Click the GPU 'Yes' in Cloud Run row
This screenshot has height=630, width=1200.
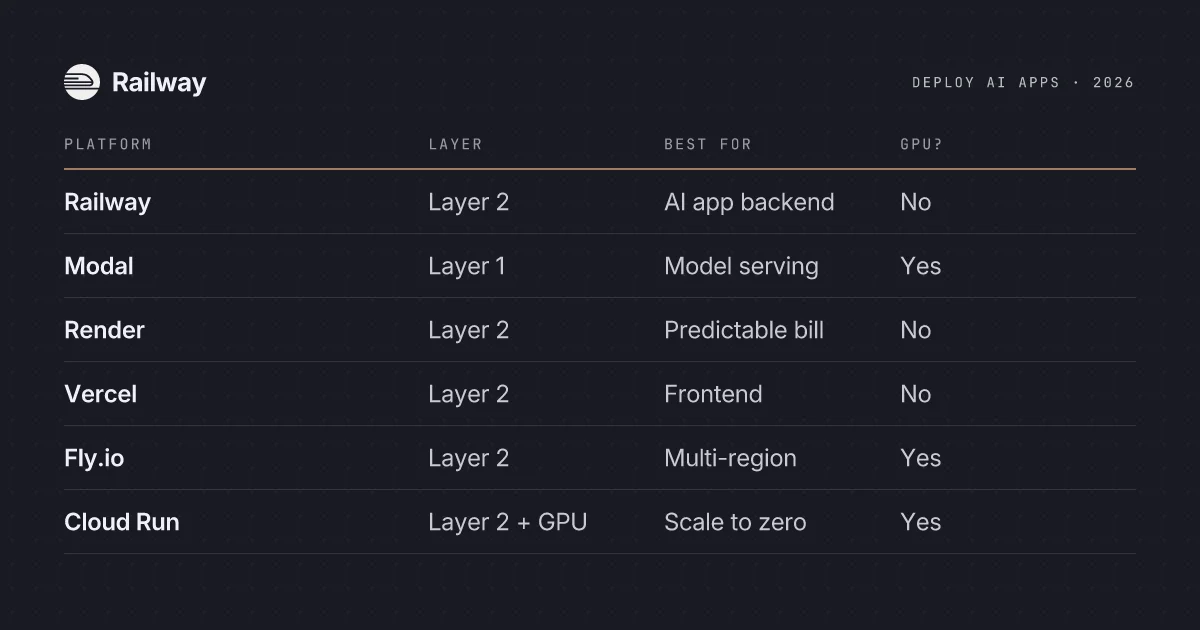(921, 522)
